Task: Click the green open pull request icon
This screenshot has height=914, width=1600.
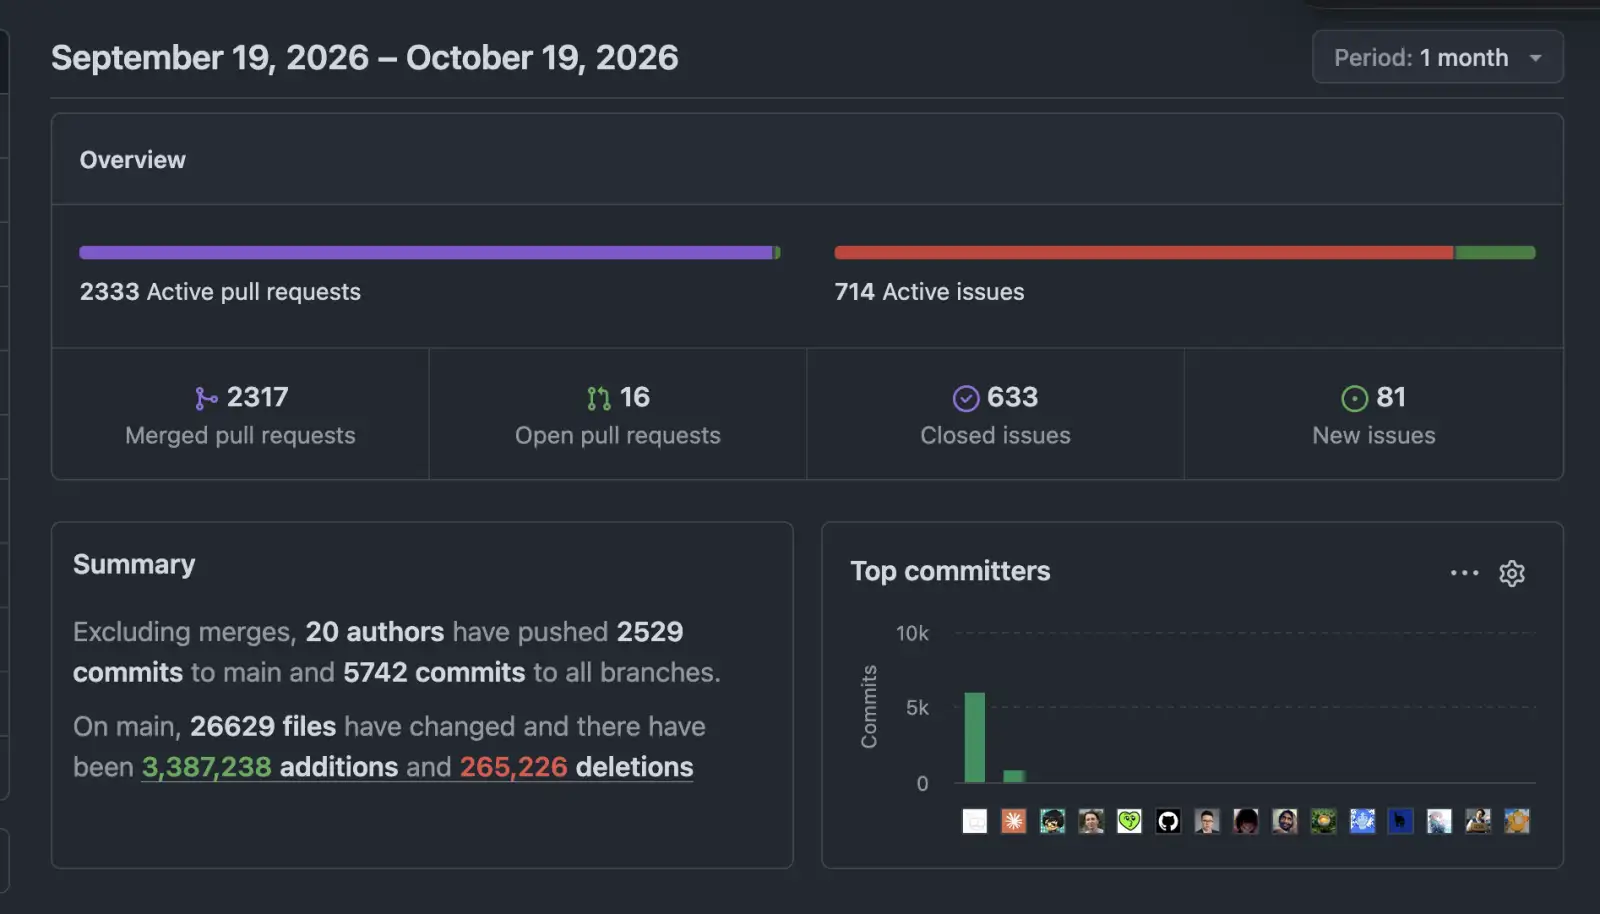Action: pos(598,399)
